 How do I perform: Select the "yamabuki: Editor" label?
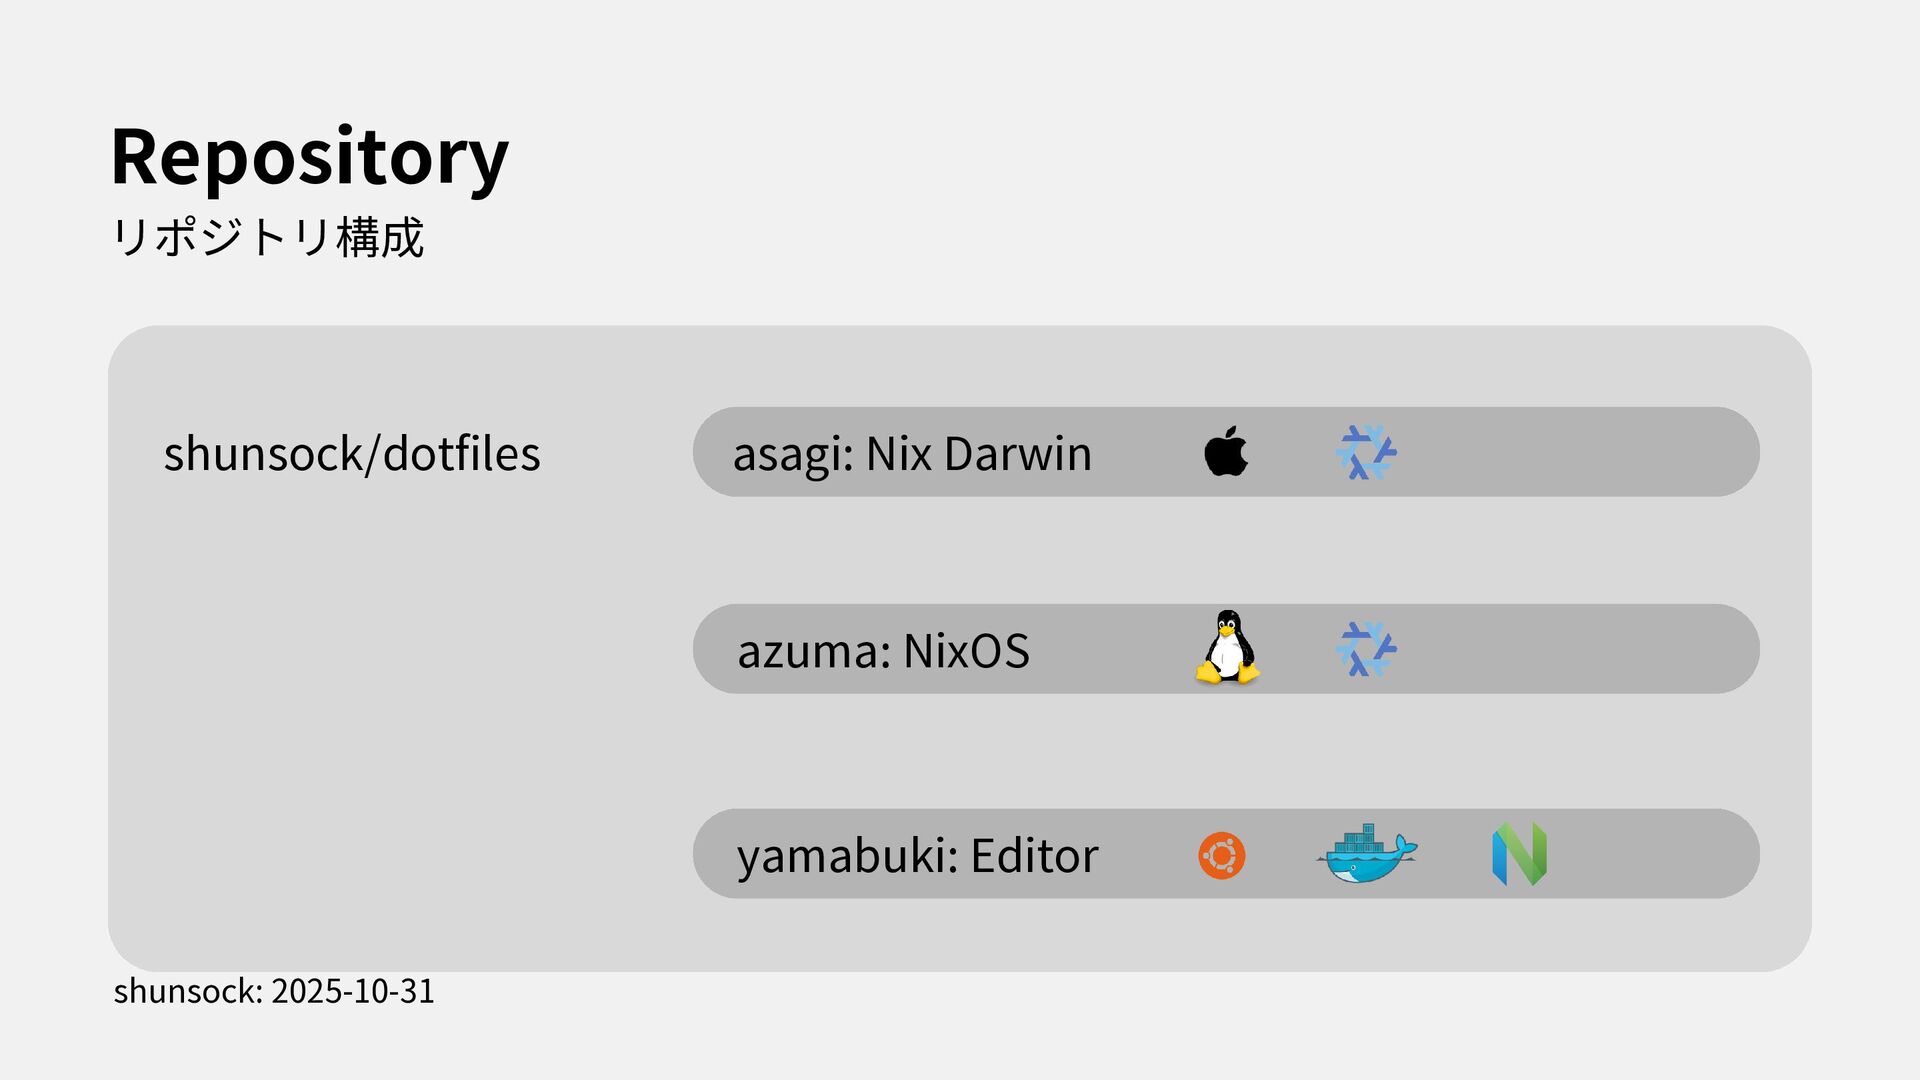[917, 855]
